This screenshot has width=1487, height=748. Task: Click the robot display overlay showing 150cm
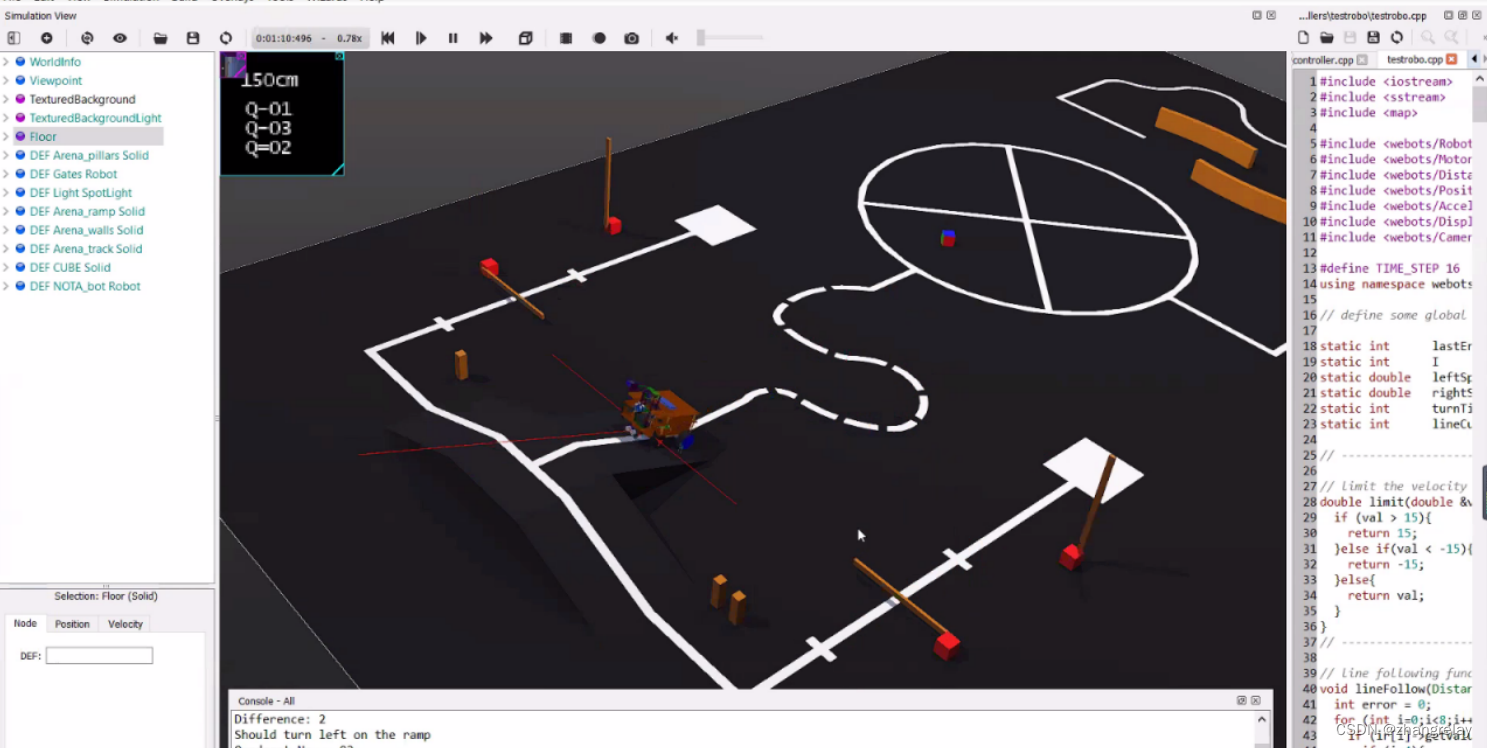click(x=282, y=114)
